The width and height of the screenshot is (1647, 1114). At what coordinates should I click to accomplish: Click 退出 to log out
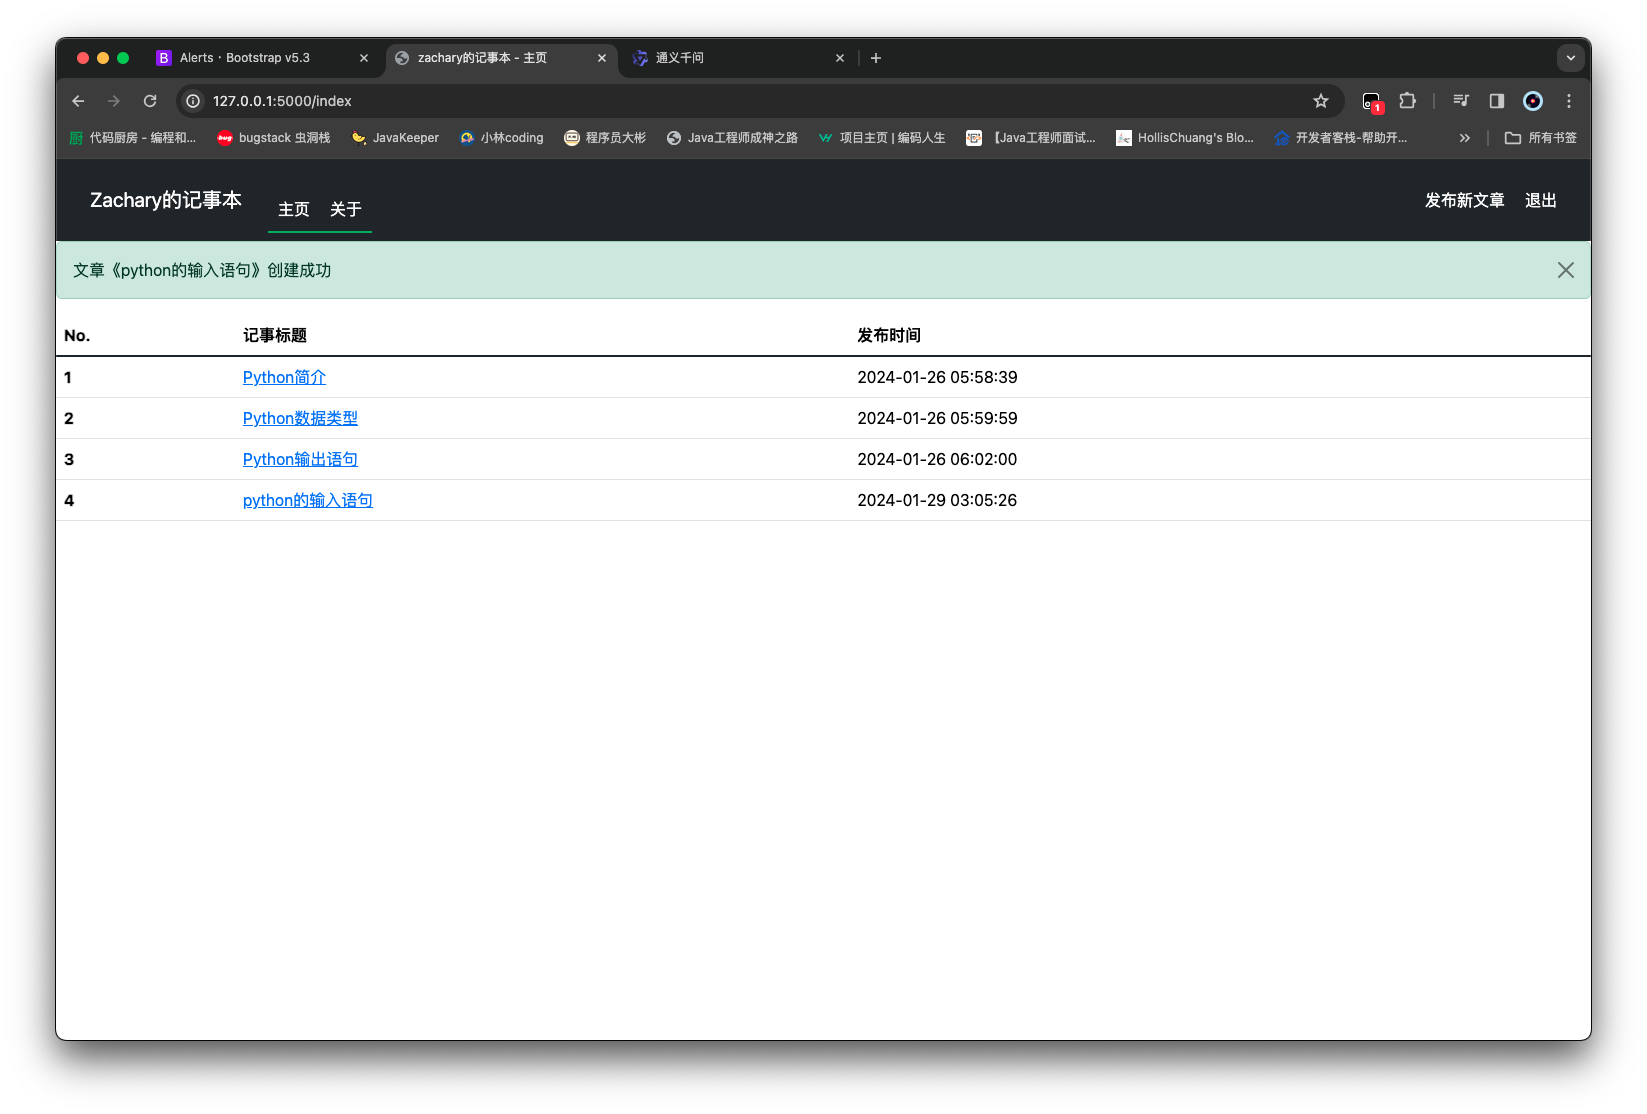pyautogui.click(x=1541, y=200)
